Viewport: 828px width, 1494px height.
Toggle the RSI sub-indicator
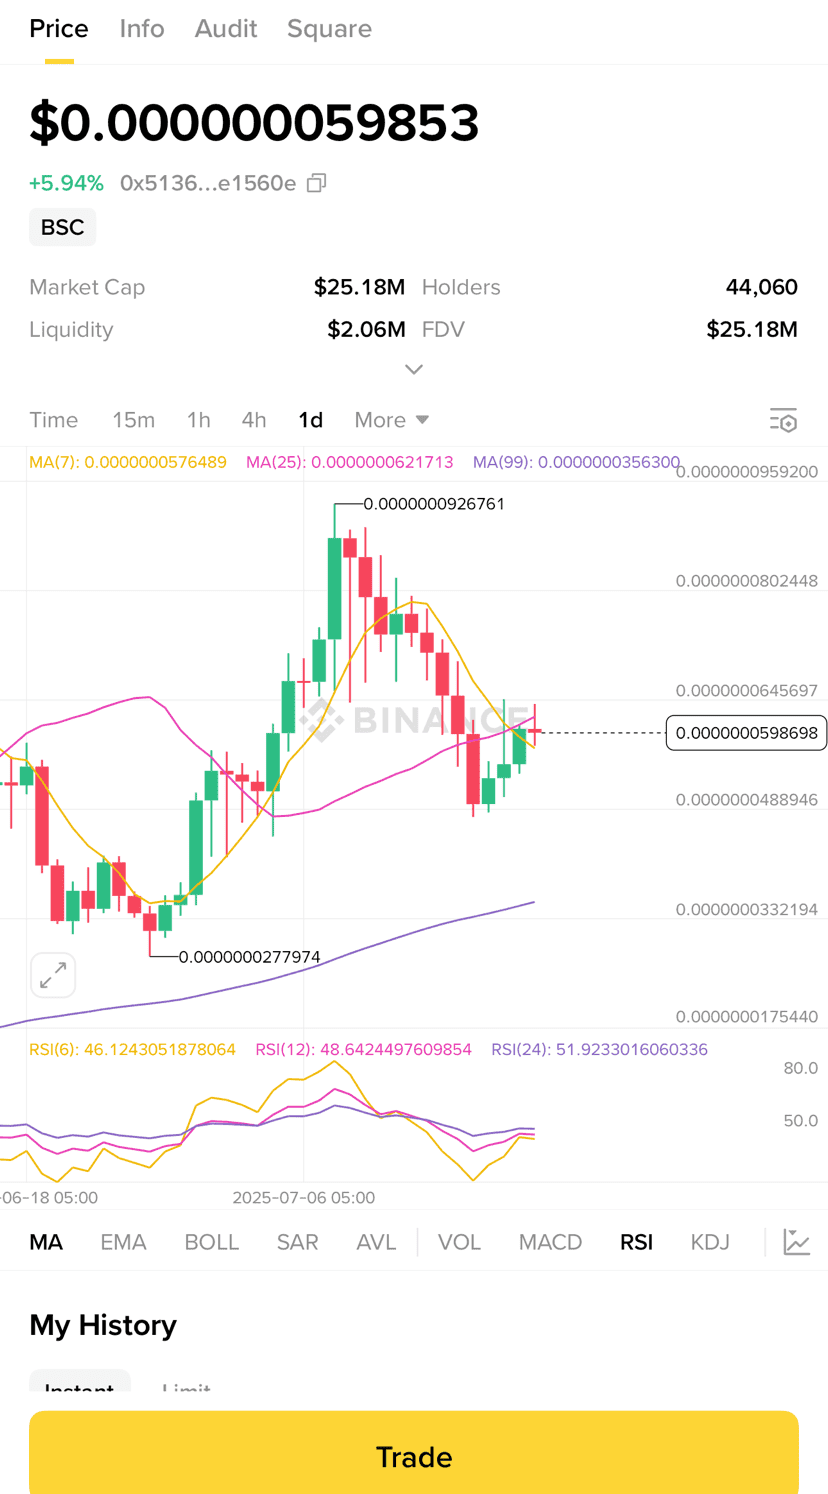(636, 1242)
